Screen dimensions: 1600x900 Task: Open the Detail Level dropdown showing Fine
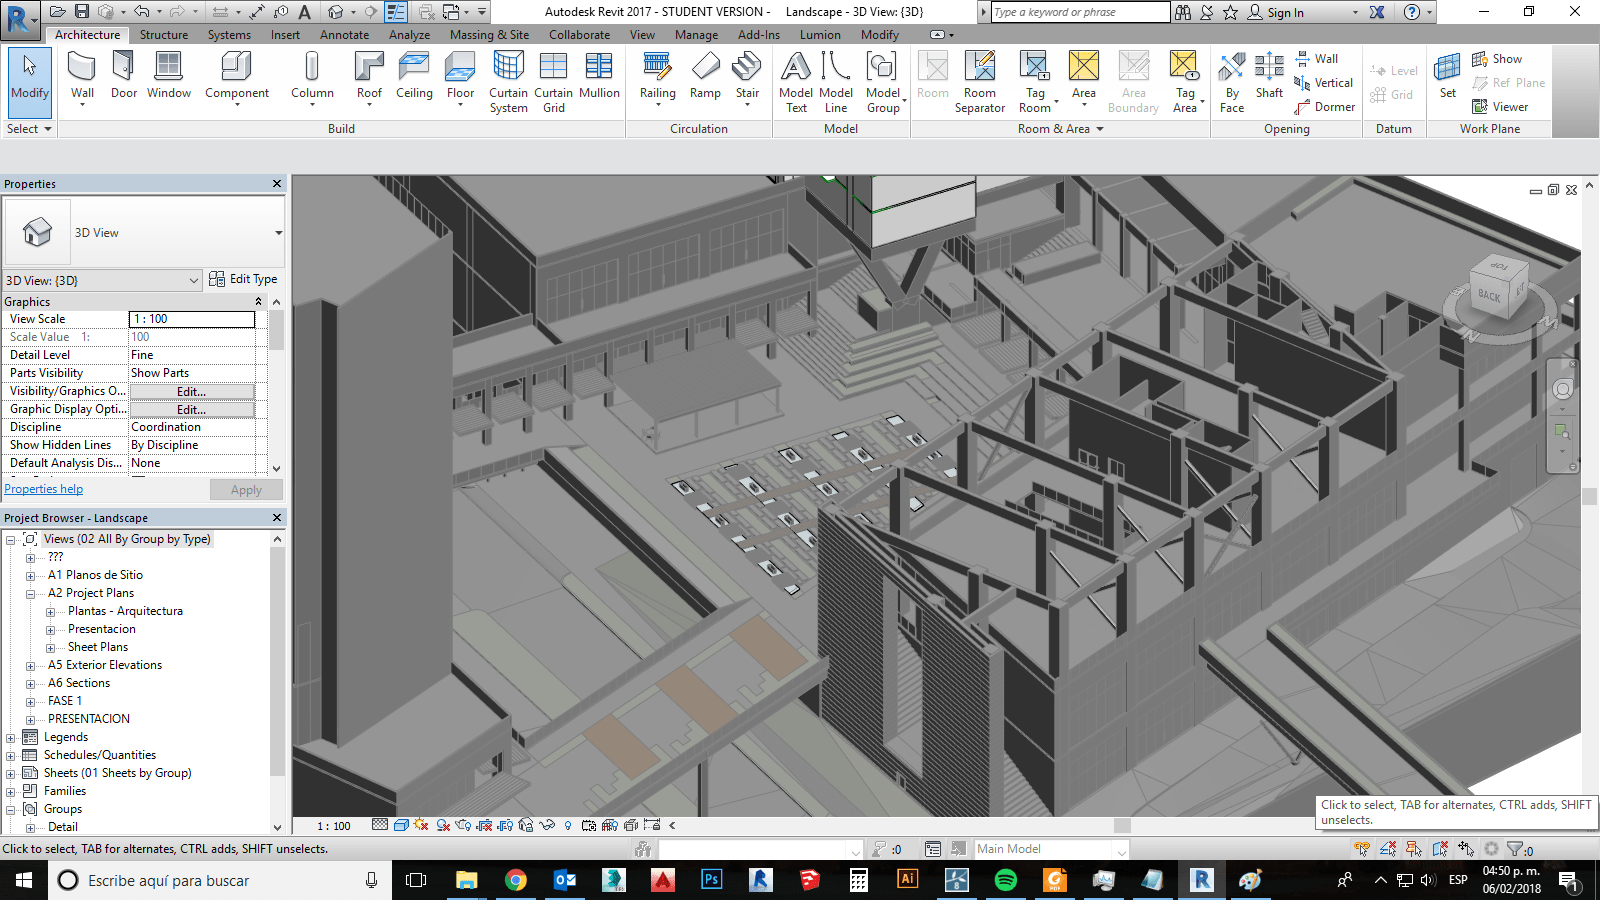(x=192, y=355)
